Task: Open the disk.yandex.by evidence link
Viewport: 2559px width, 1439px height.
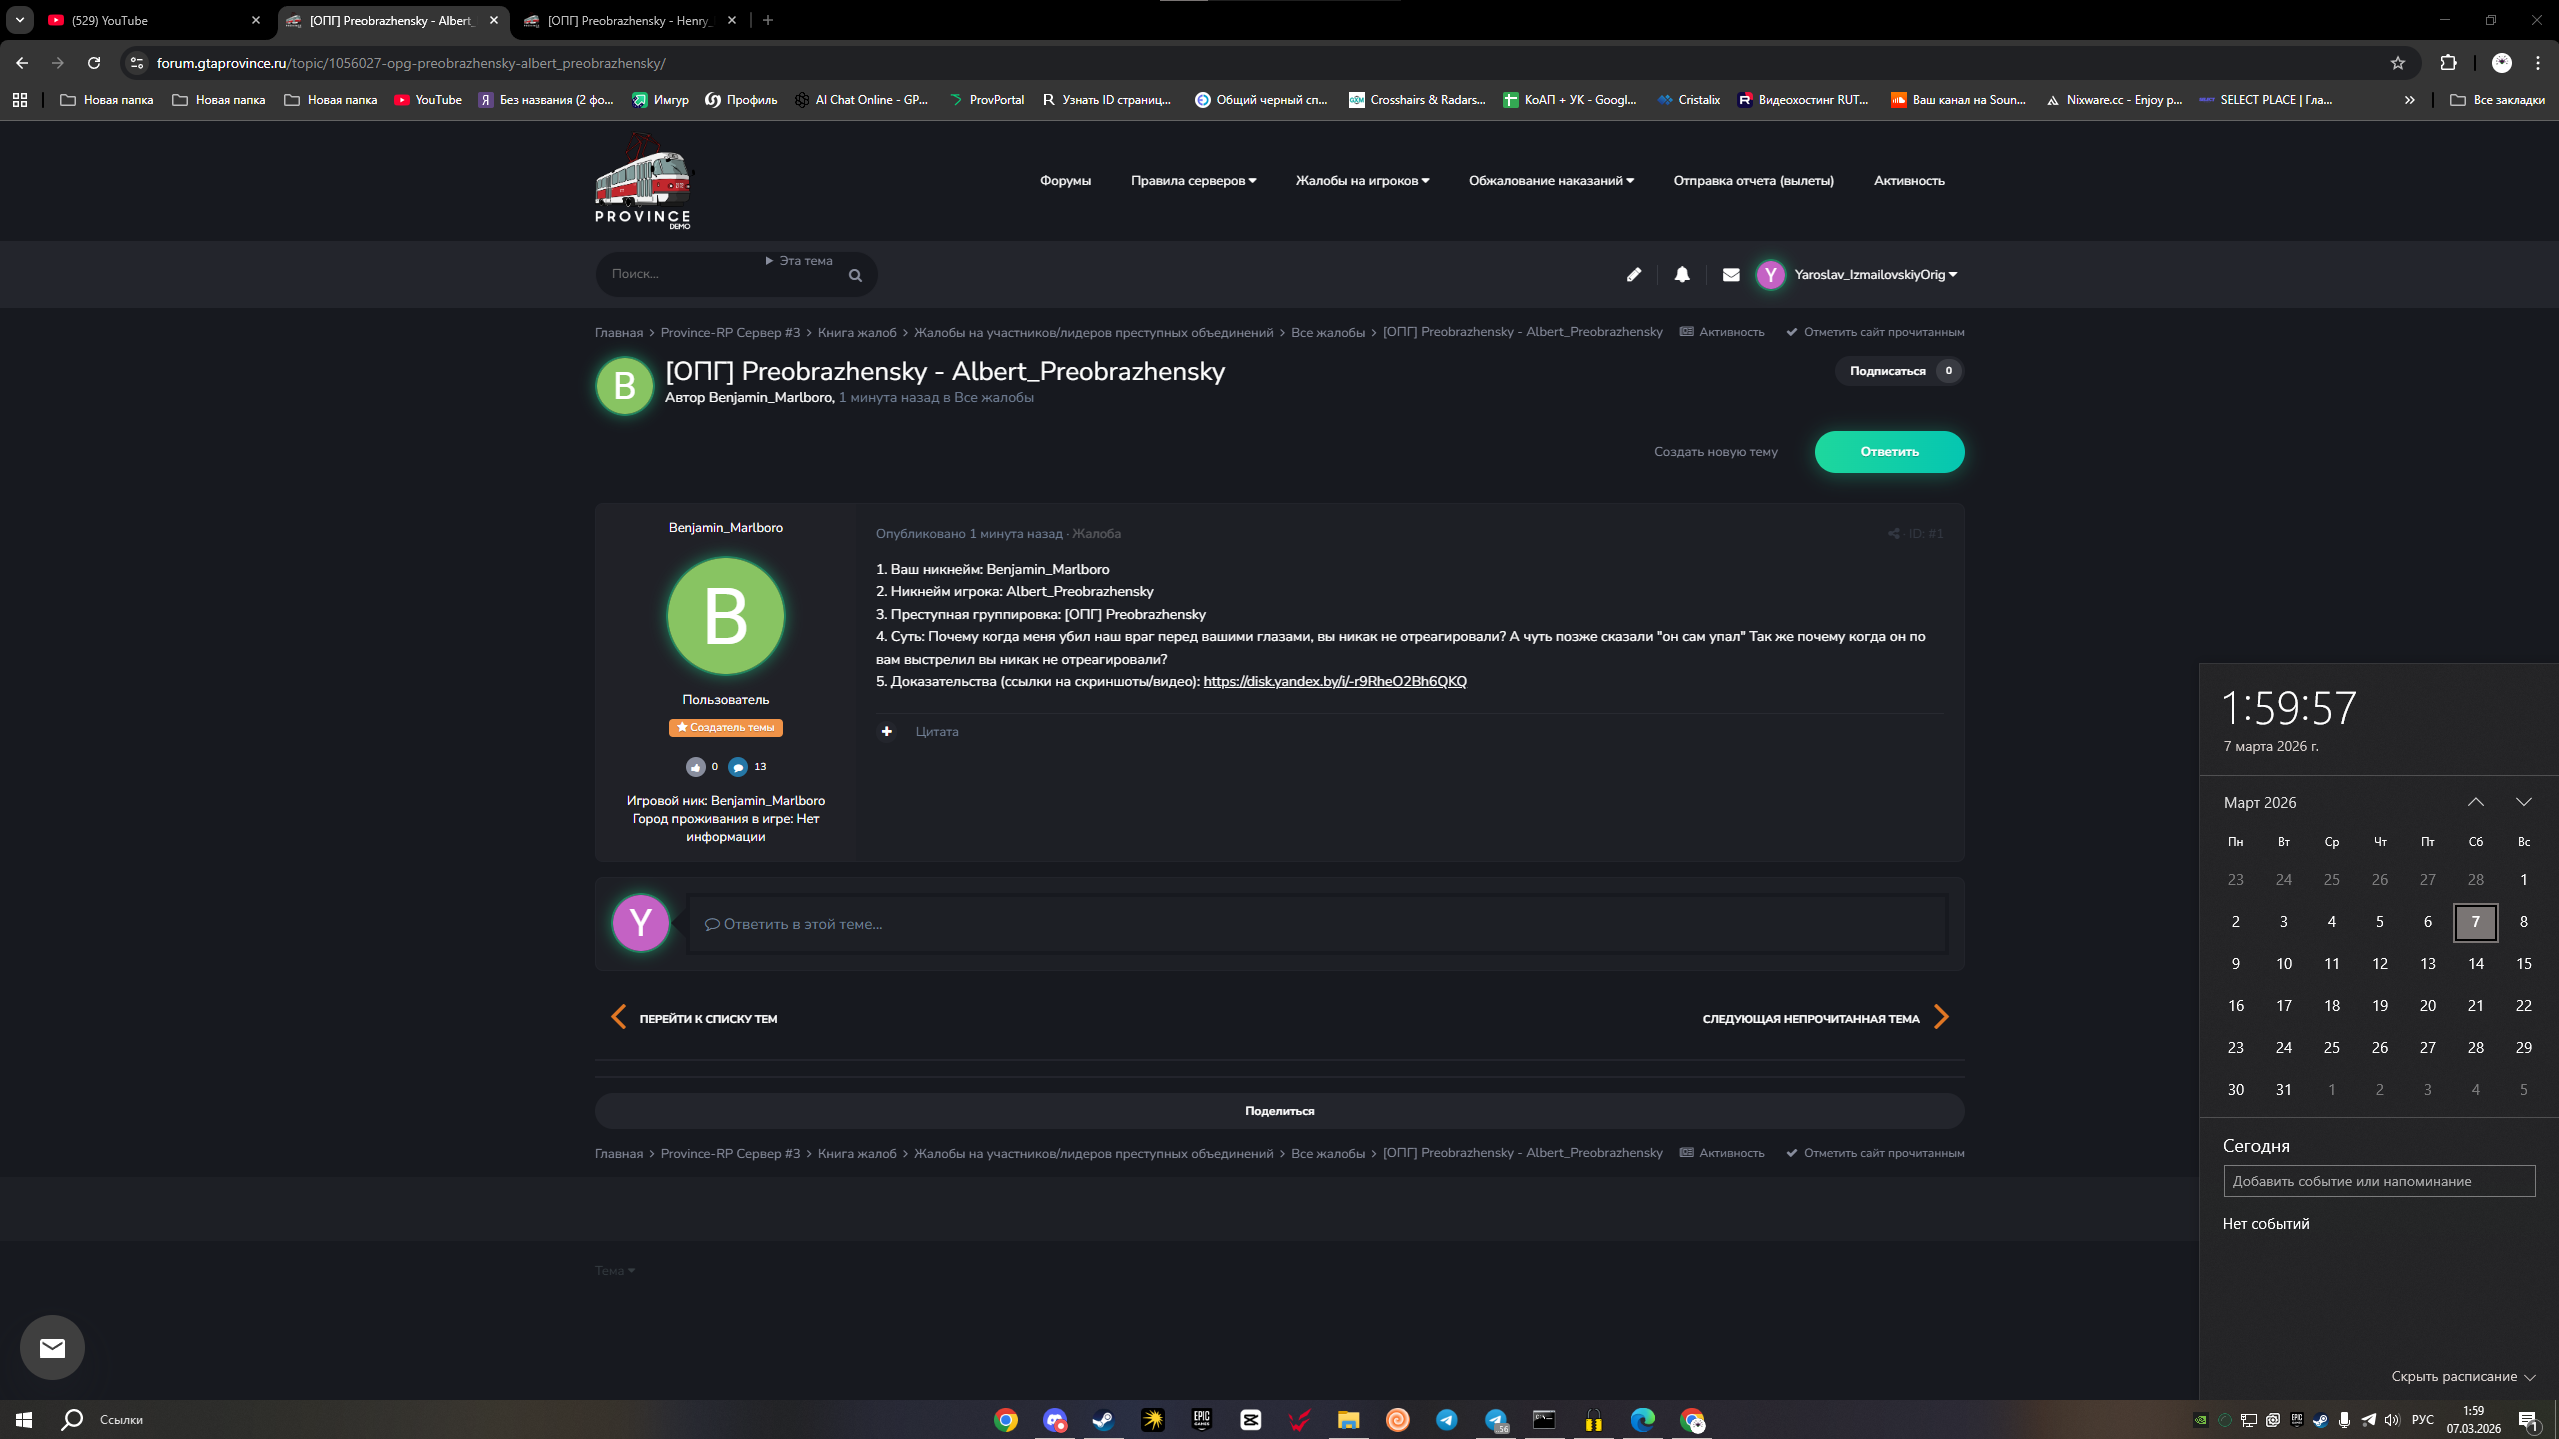Action: pyautogui.click(x=1334, y=681)
